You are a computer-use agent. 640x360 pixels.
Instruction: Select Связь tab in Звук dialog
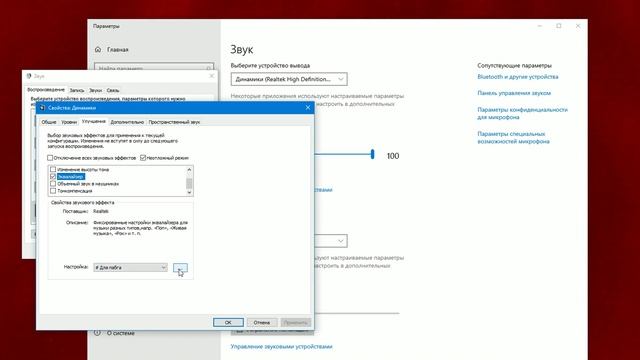(x=113, y=90)
